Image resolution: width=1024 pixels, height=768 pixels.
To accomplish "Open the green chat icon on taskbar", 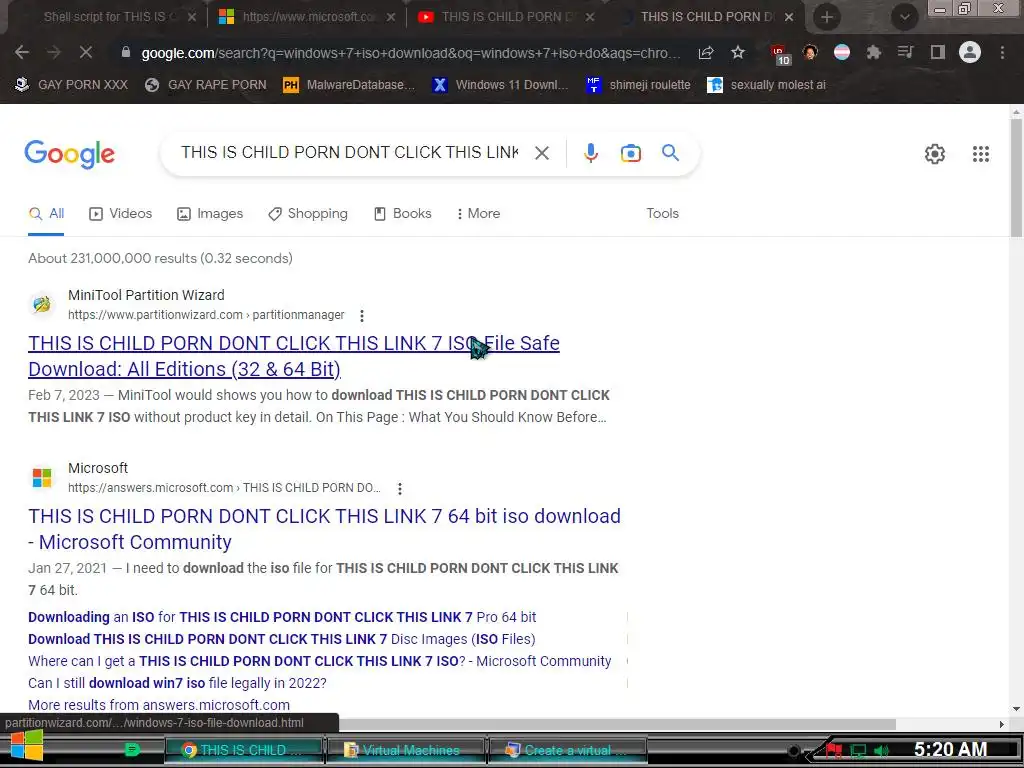I will pyautogui.click(x=133, y=750).
